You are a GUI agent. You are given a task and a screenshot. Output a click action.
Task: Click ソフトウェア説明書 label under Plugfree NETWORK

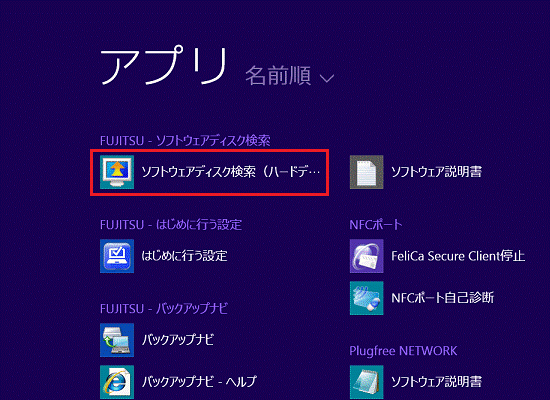click(x=437, y=381)
